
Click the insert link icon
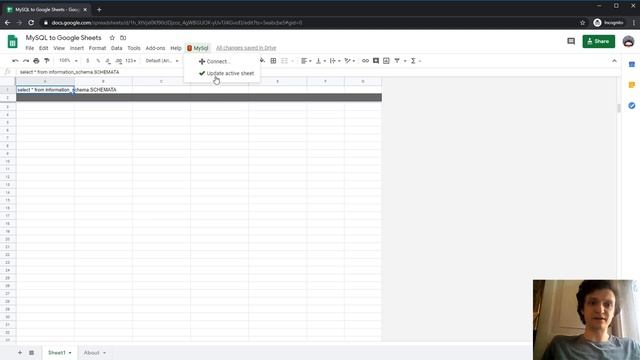pyautogui.click(x=365, y=61)
